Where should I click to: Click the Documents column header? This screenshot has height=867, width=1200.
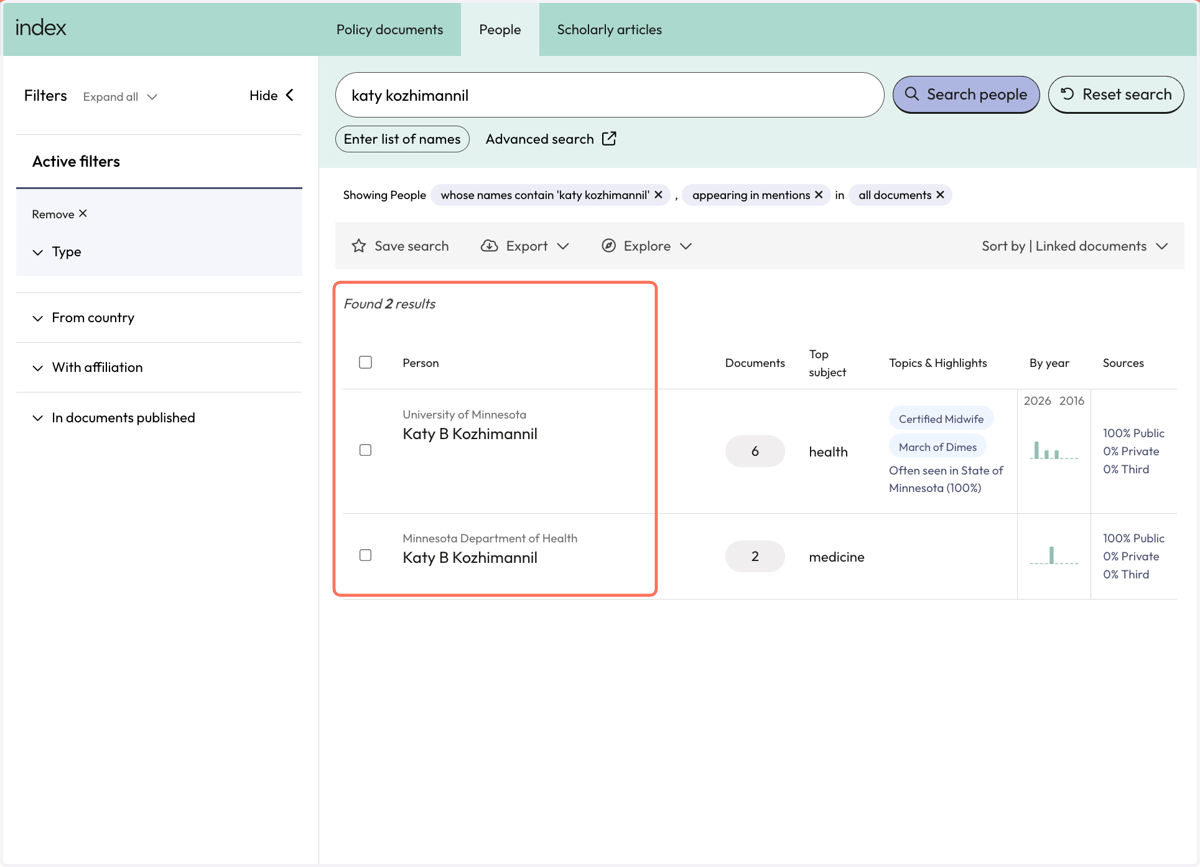coord(755,363)
